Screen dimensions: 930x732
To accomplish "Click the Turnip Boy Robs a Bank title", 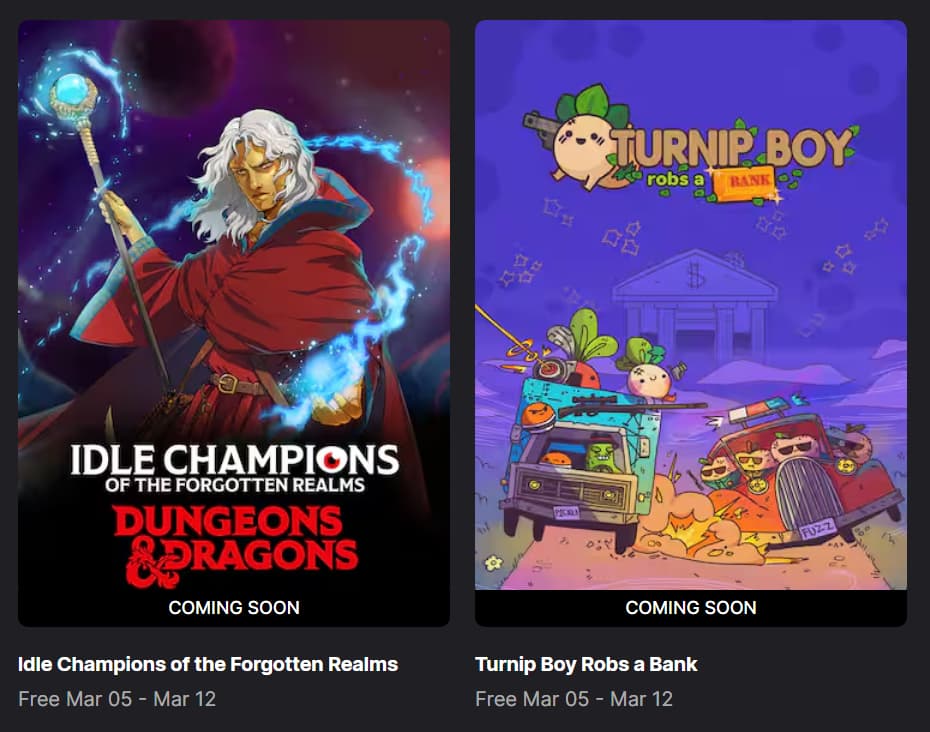I will tap(586, 664).
